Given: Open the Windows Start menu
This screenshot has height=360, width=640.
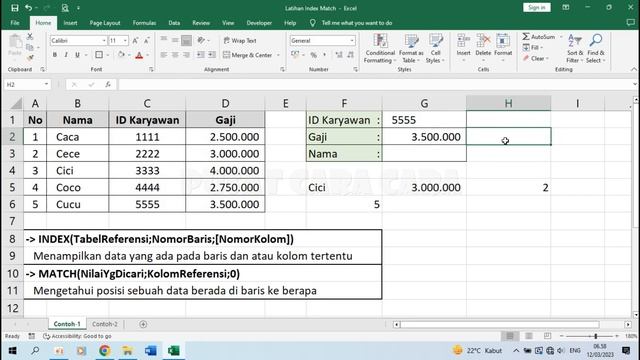Looking at the screenshot, I should point(12,351).
